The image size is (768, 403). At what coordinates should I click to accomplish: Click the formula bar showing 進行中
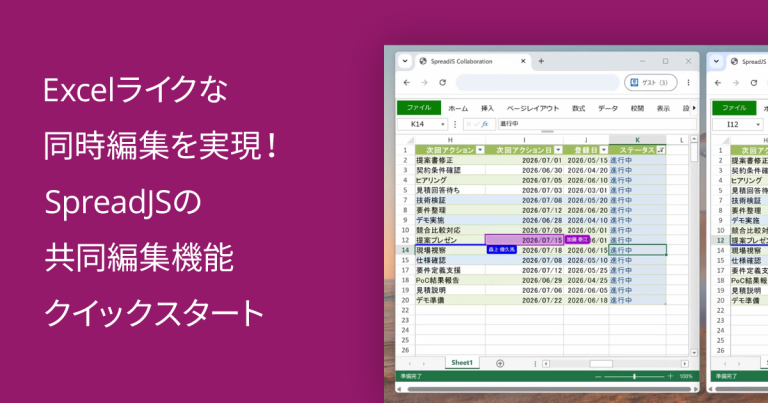coord(597,124)
